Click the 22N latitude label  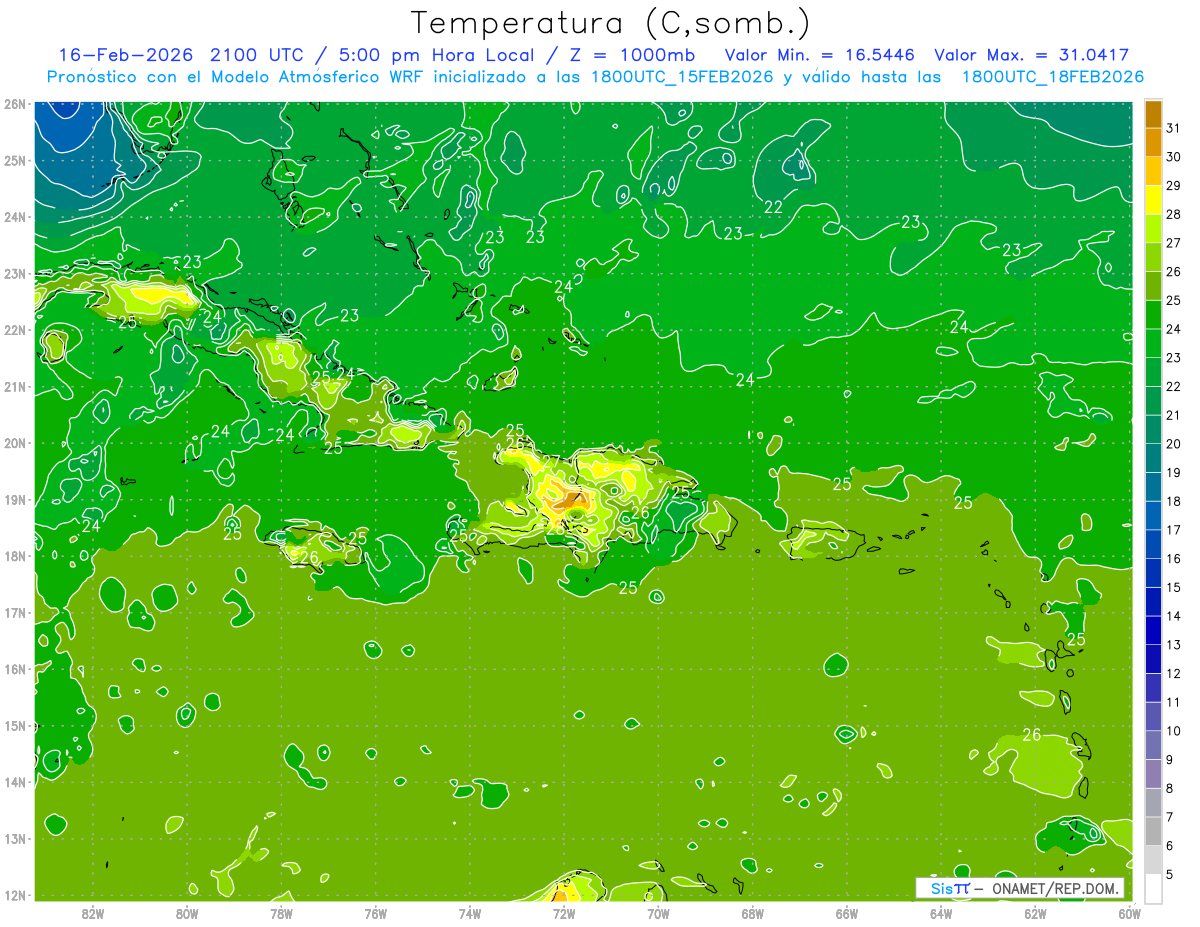point(14,330)
